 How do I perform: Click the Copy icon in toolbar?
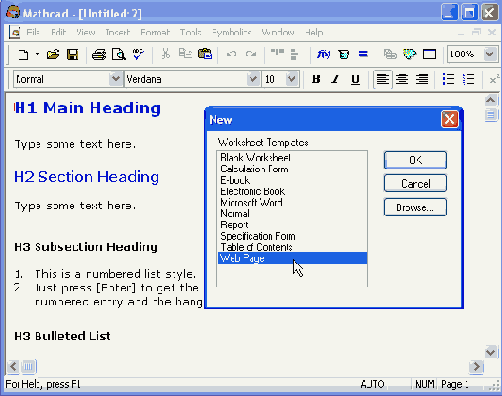(185, 54)
